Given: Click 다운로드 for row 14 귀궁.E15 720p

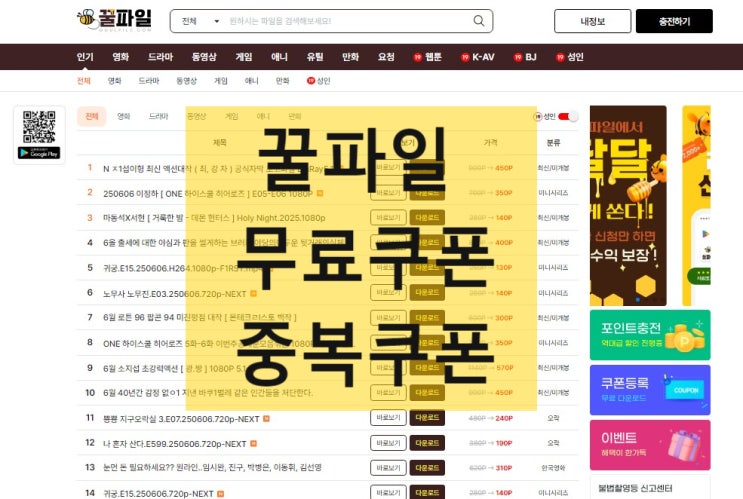Looking at the screenshot, I should [x=427, y=492].
